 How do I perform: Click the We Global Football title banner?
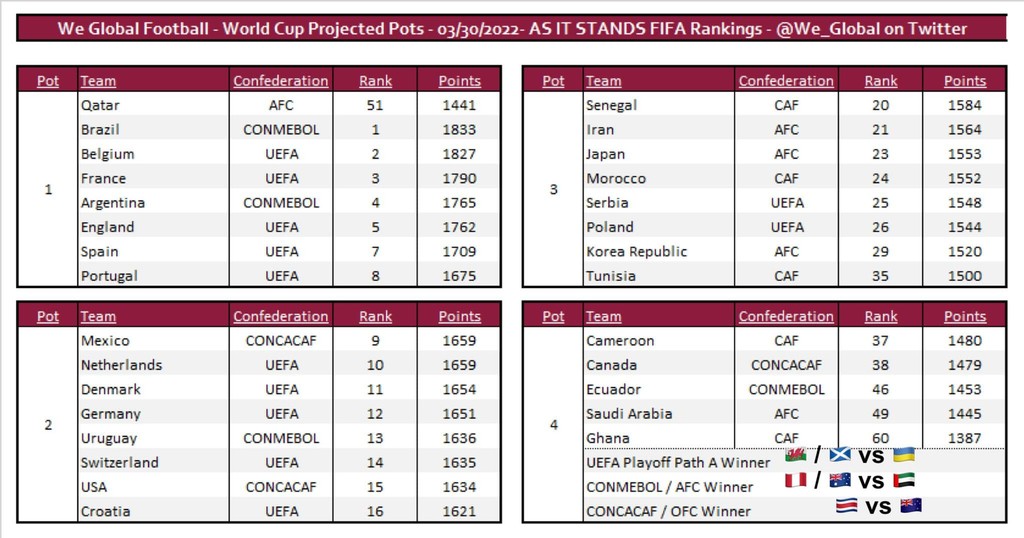tap(512, 28)
